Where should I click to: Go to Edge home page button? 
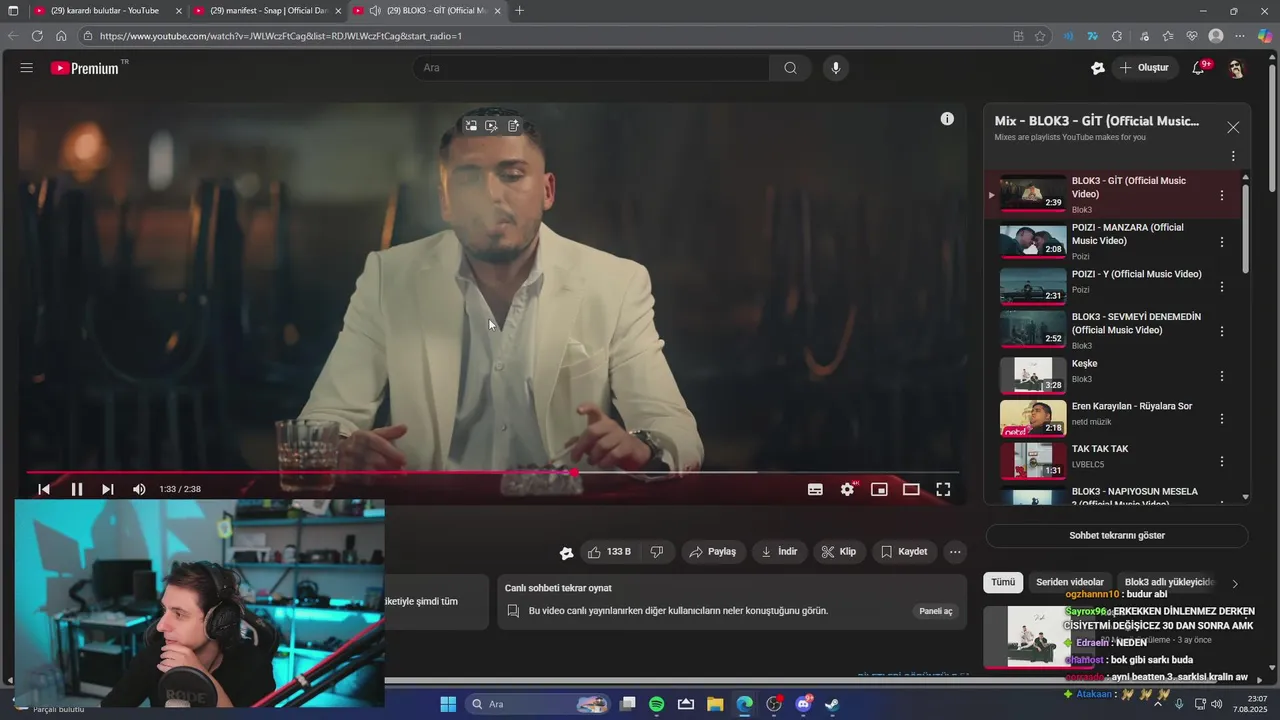pos(61,36)
